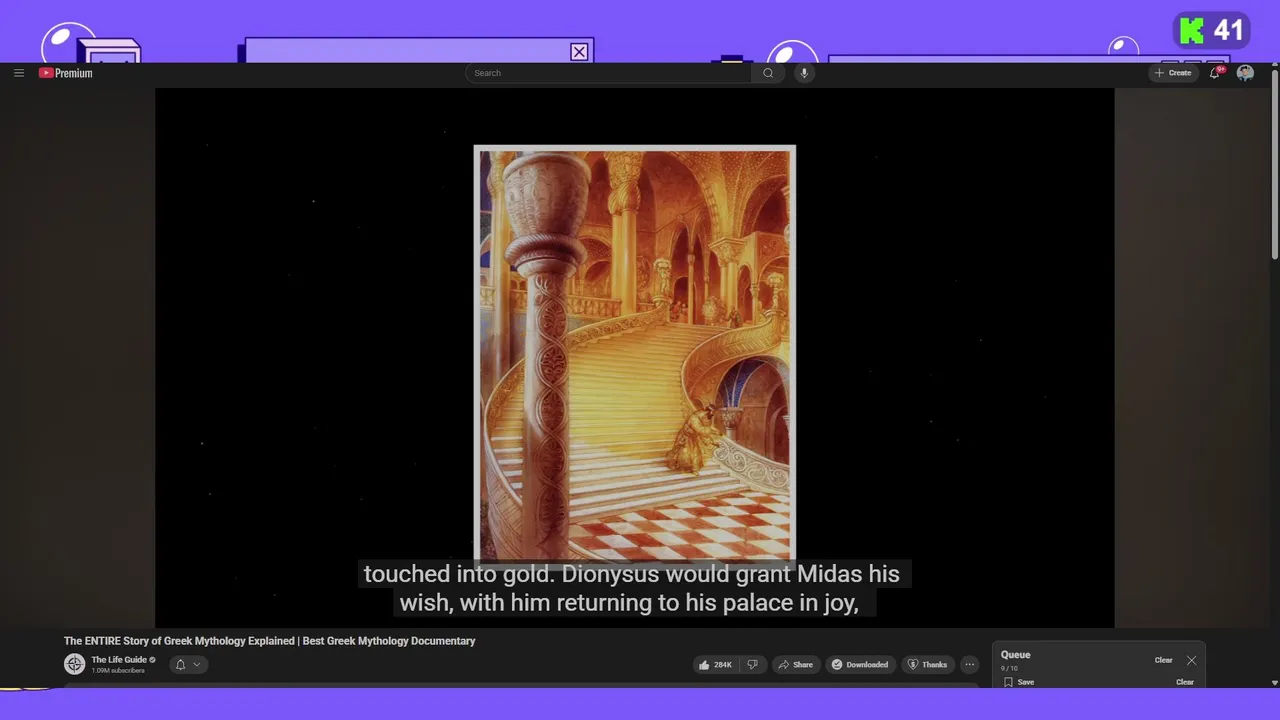This screenshot has height=720, width=1280.
Task: Open more actions ellipsis menu
Action: 969,665
